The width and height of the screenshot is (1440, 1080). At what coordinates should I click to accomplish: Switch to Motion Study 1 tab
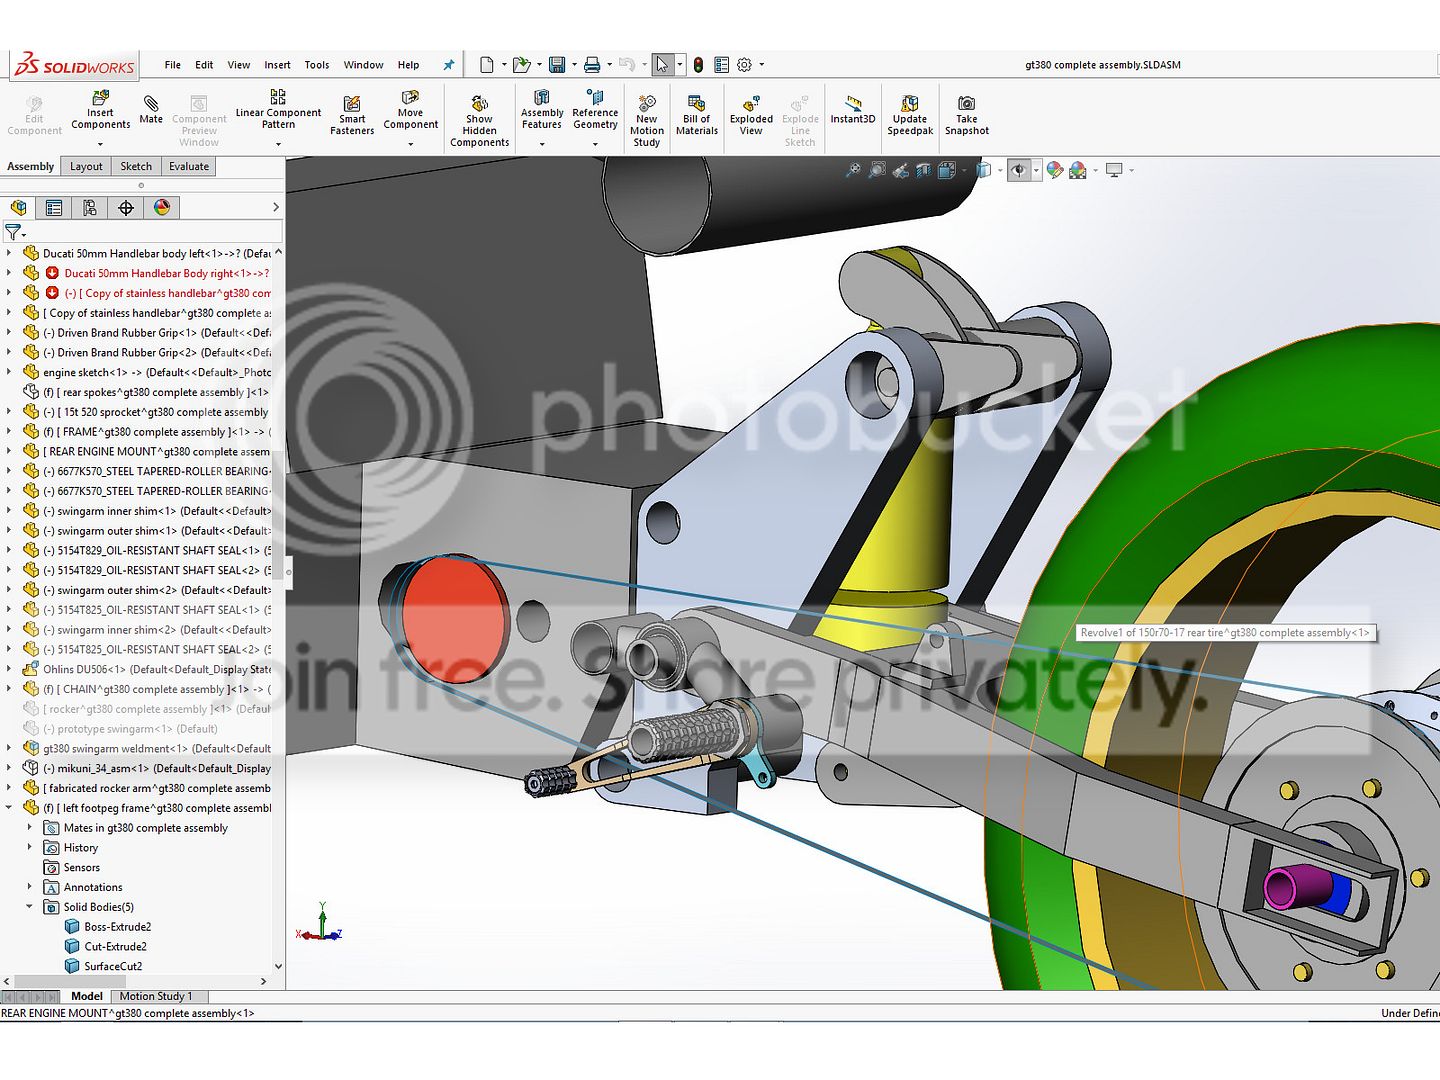click(x=155, y=996)
